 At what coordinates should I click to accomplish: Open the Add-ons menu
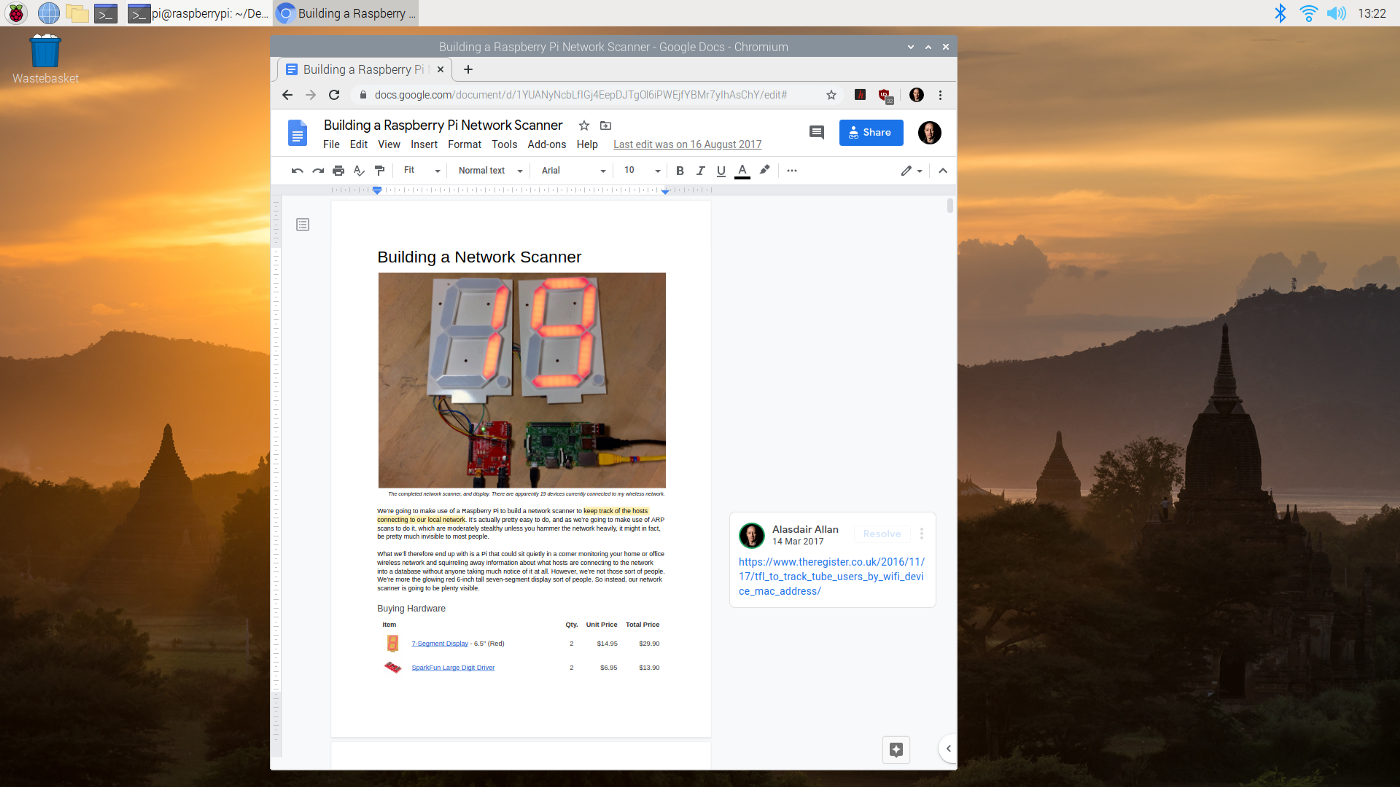(547, 145)
